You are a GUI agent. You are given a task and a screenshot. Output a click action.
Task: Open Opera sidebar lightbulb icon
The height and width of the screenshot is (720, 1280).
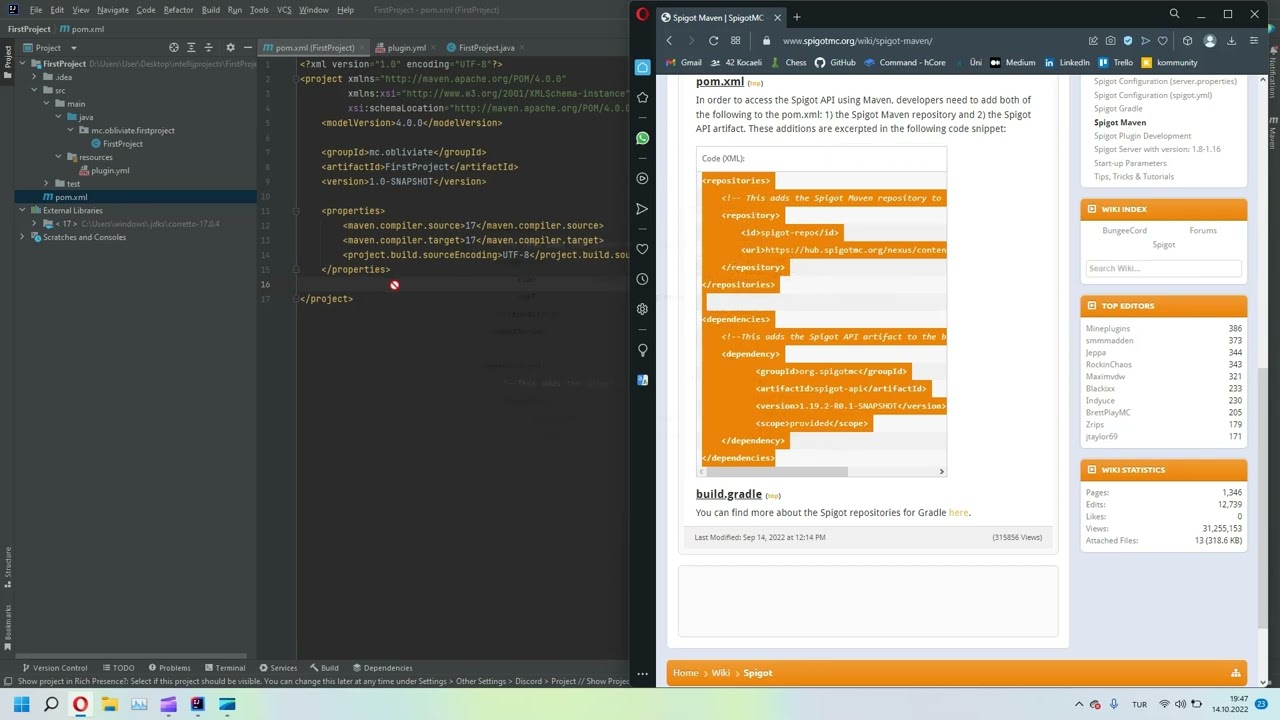click(x=642, y=350)
